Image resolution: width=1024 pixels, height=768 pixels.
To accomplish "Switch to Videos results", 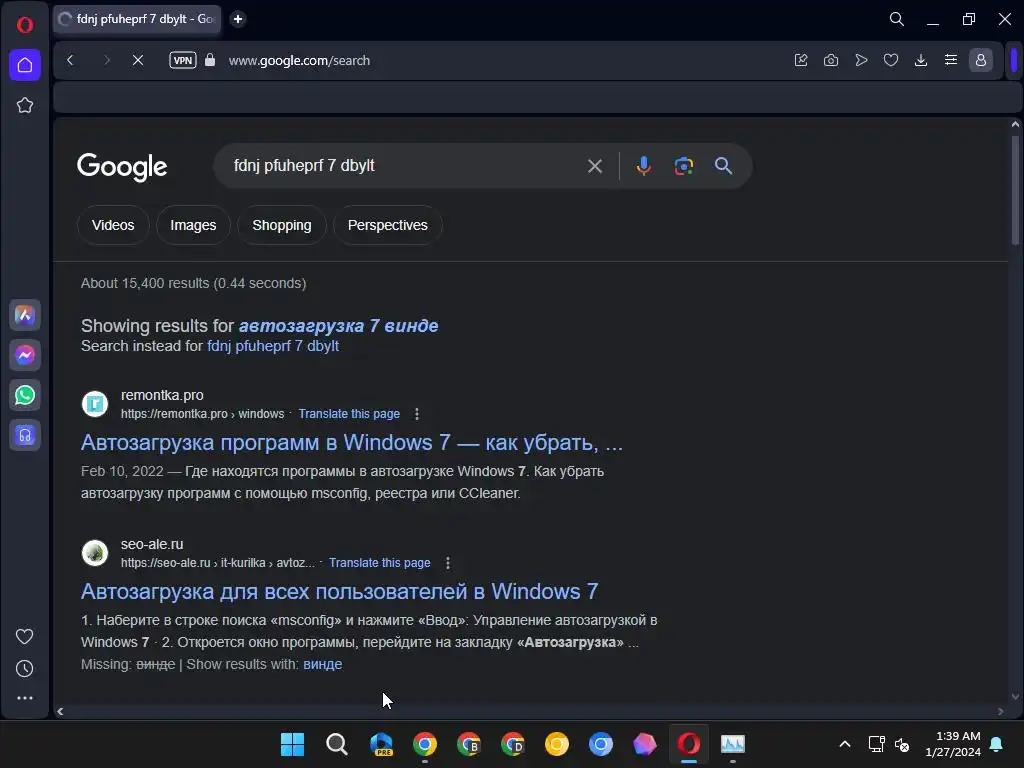I will coord(113,225).
